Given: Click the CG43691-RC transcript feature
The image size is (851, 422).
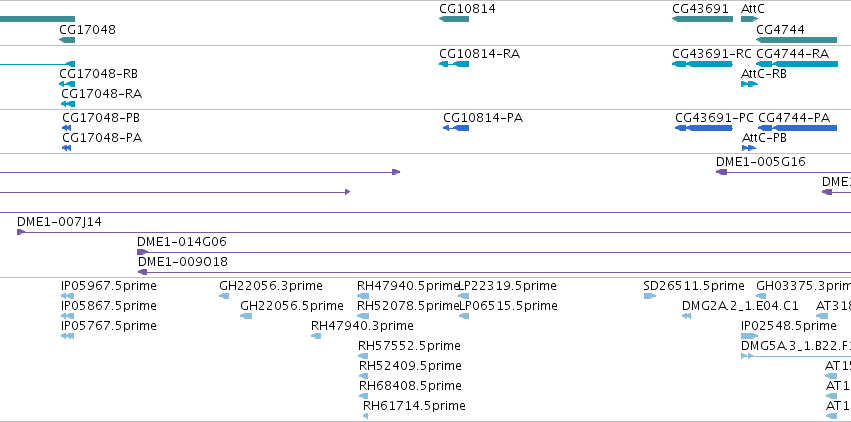Looking at the screenshot, I should [702, 64].
